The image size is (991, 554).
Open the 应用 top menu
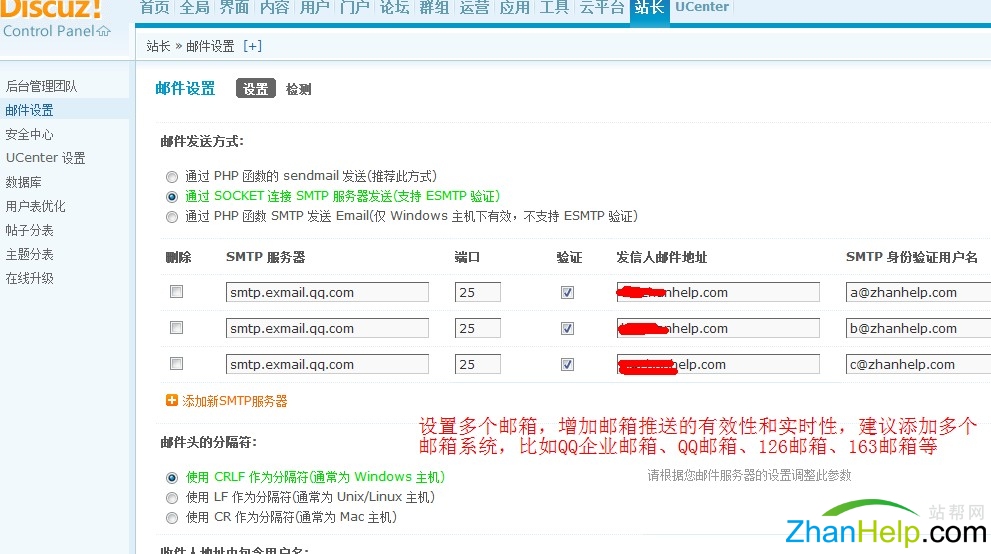[514, 7]
